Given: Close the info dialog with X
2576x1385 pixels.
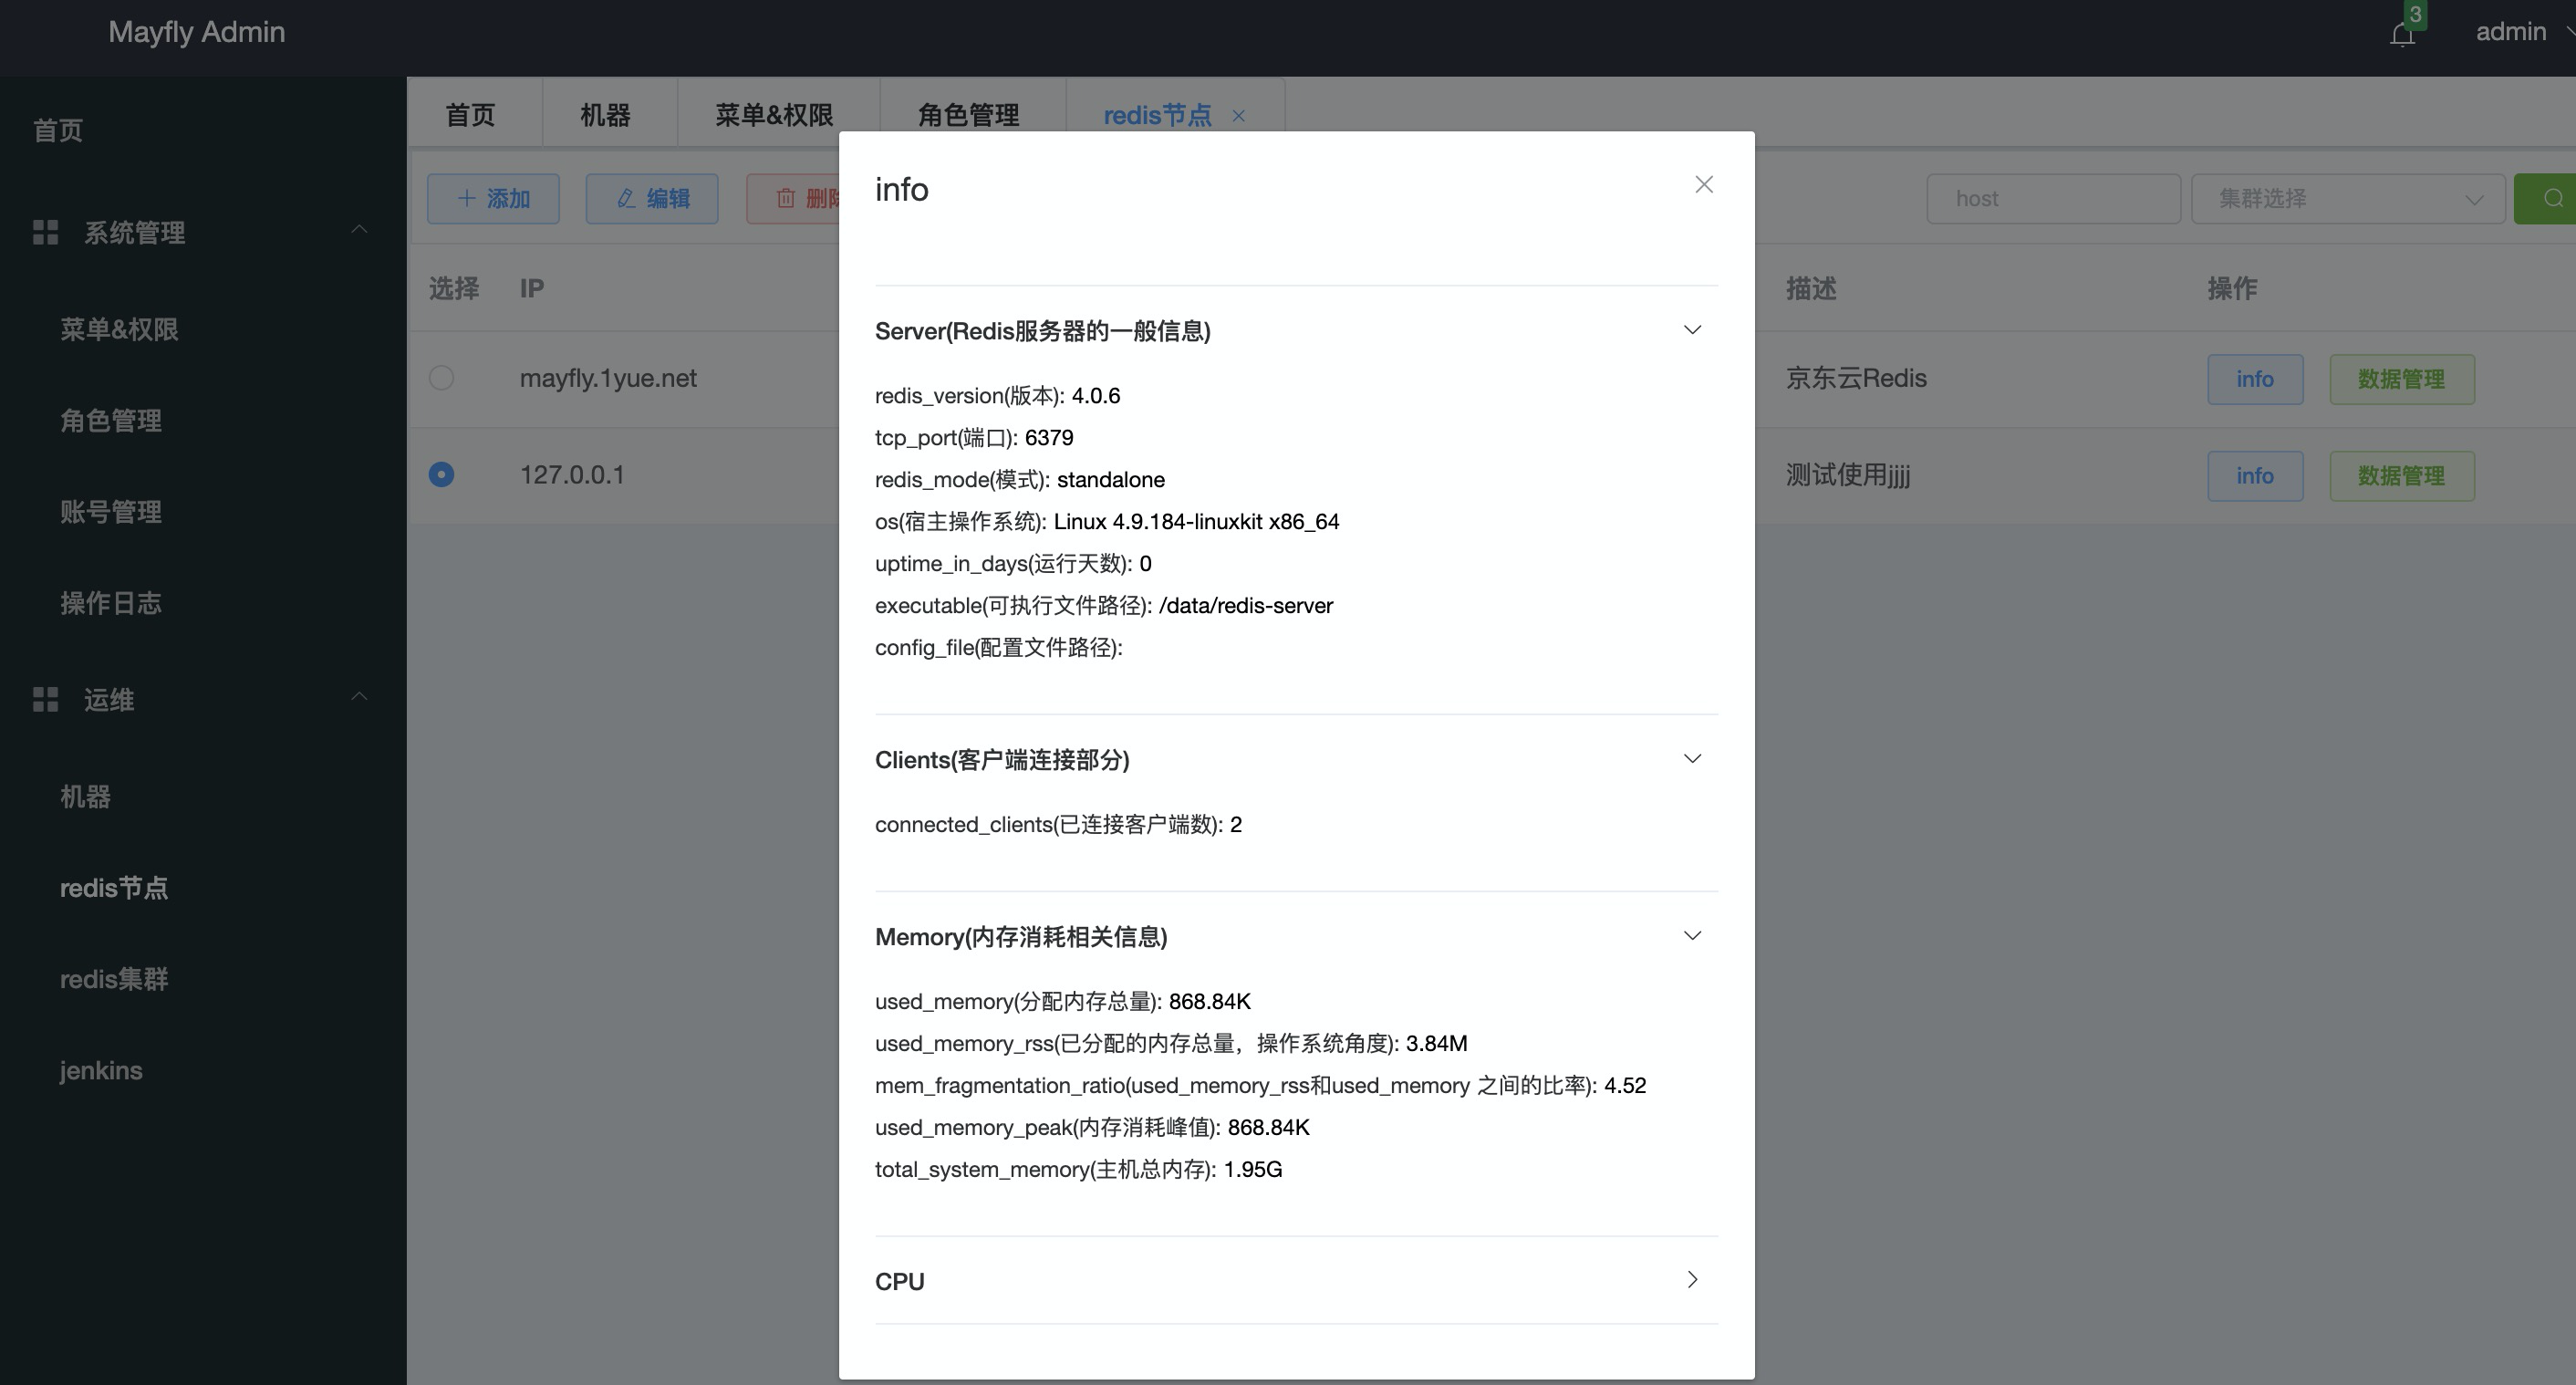Looking at the screenshot, I should [1704, 185].
